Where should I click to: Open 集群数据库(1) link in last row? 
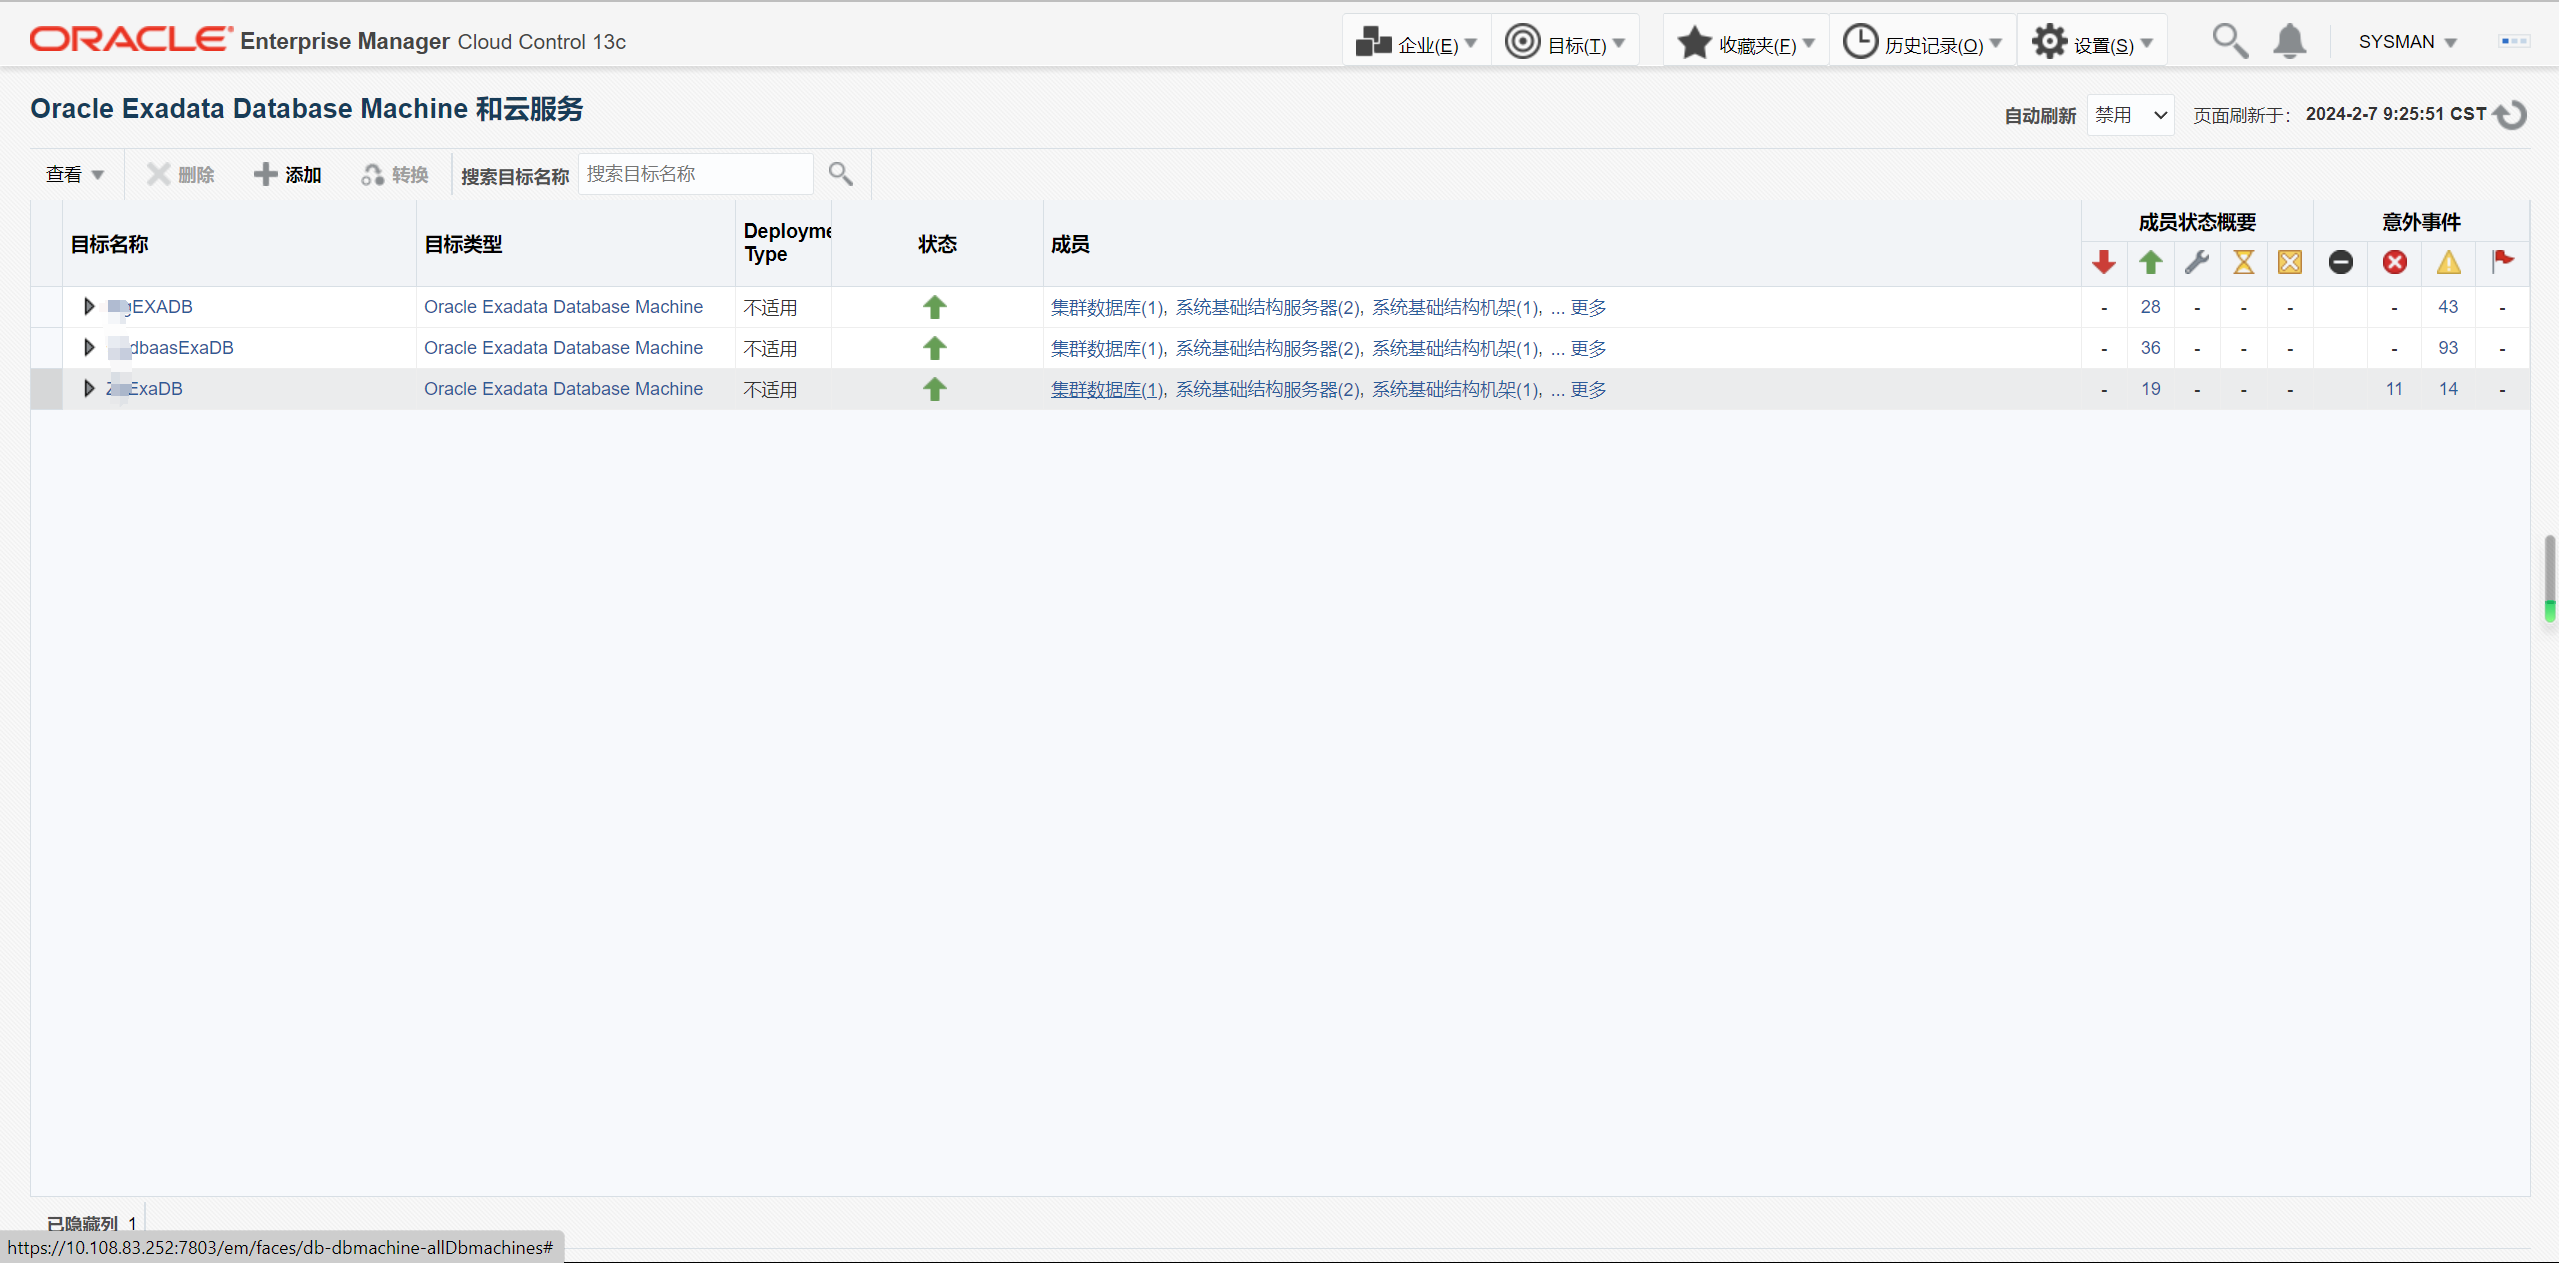[x=1106, y=389]
